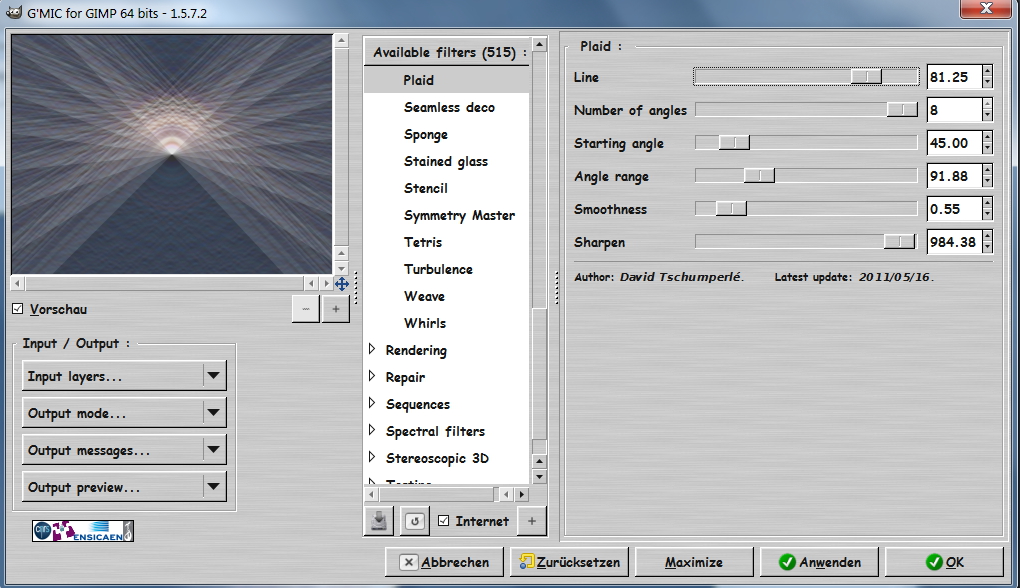1020x588 pixels.
Task: Click the green checkmark OK button
Action: tap(943, 562)
